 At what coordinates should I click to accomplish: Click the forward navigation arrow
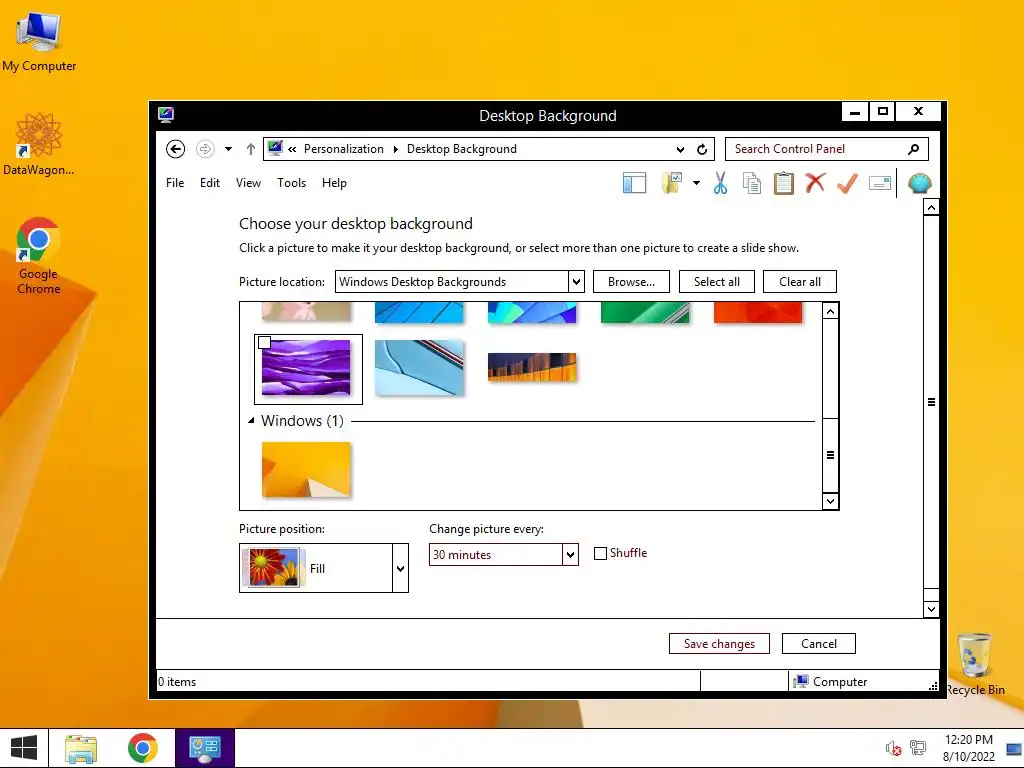point(205,149)
